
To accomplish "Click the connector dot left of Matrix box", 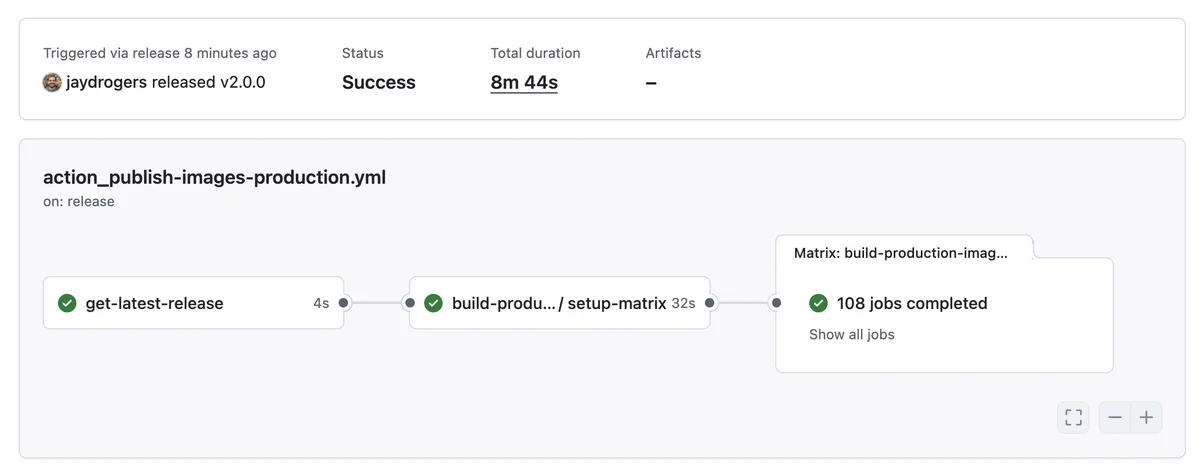I will (x=775, y=303).
